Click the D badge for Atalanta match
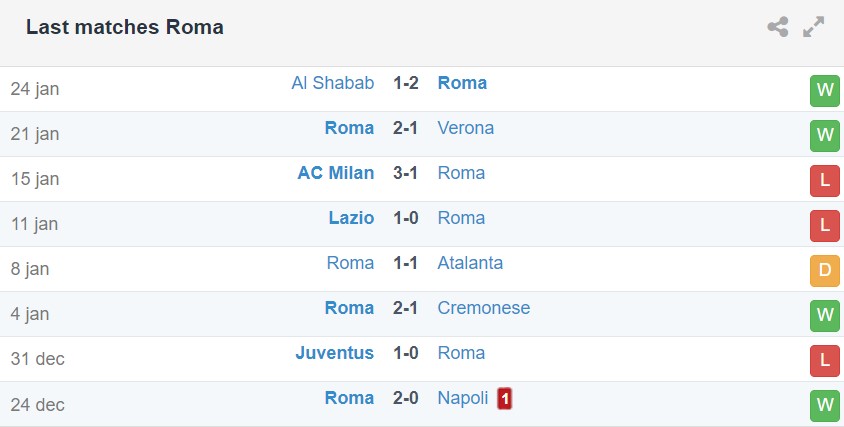 824,270
